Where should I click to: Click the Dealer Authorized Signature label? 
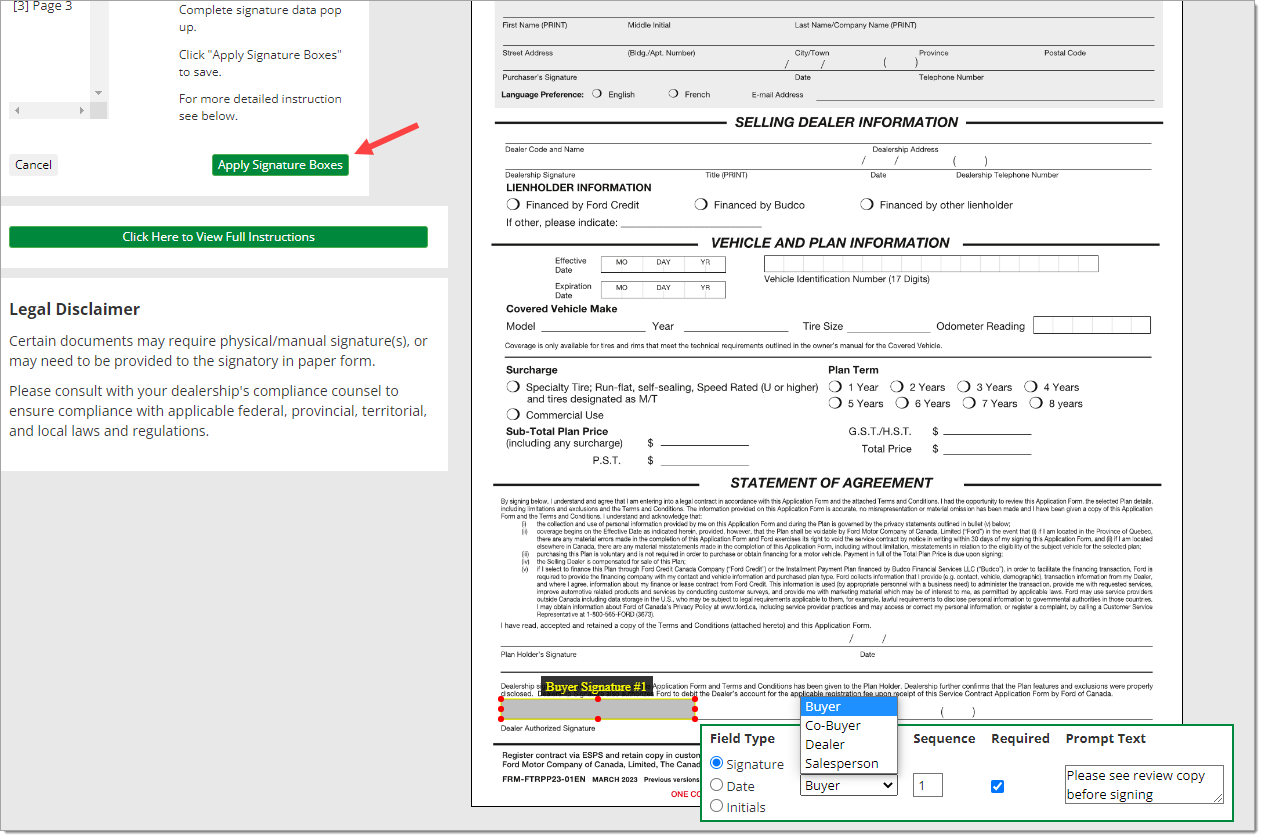548,728
